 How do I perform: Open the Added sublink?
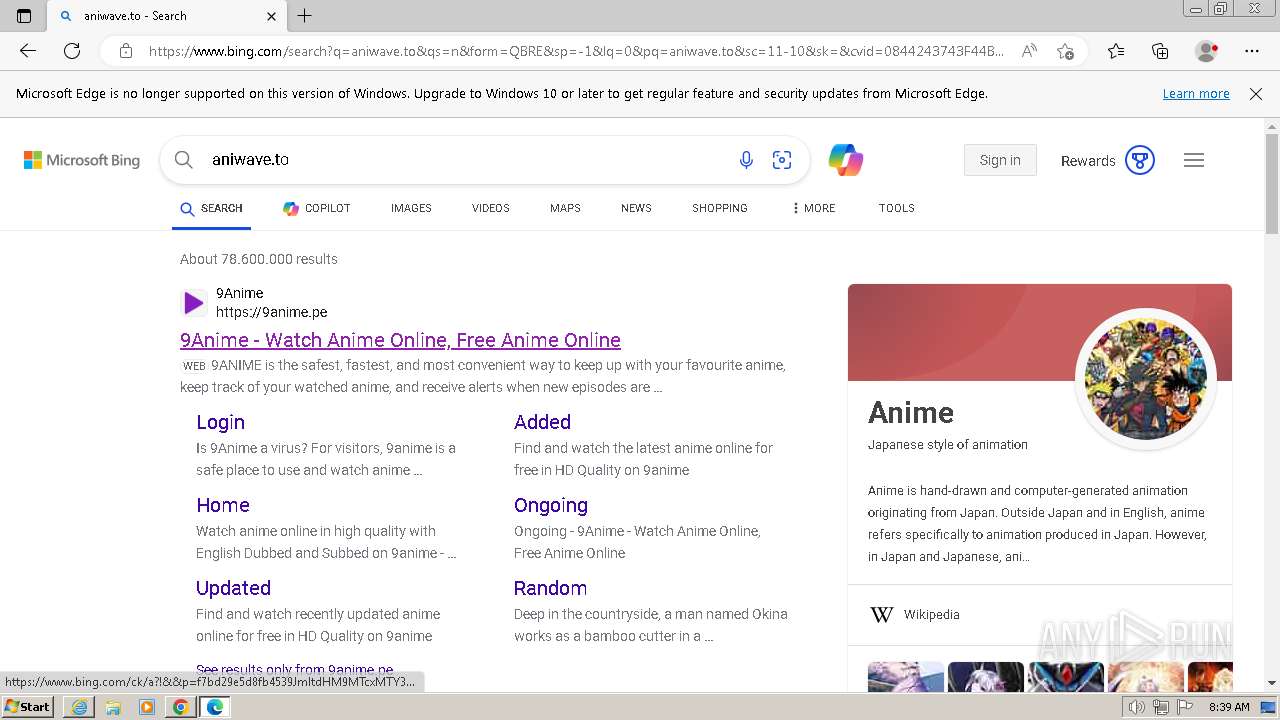542,422
